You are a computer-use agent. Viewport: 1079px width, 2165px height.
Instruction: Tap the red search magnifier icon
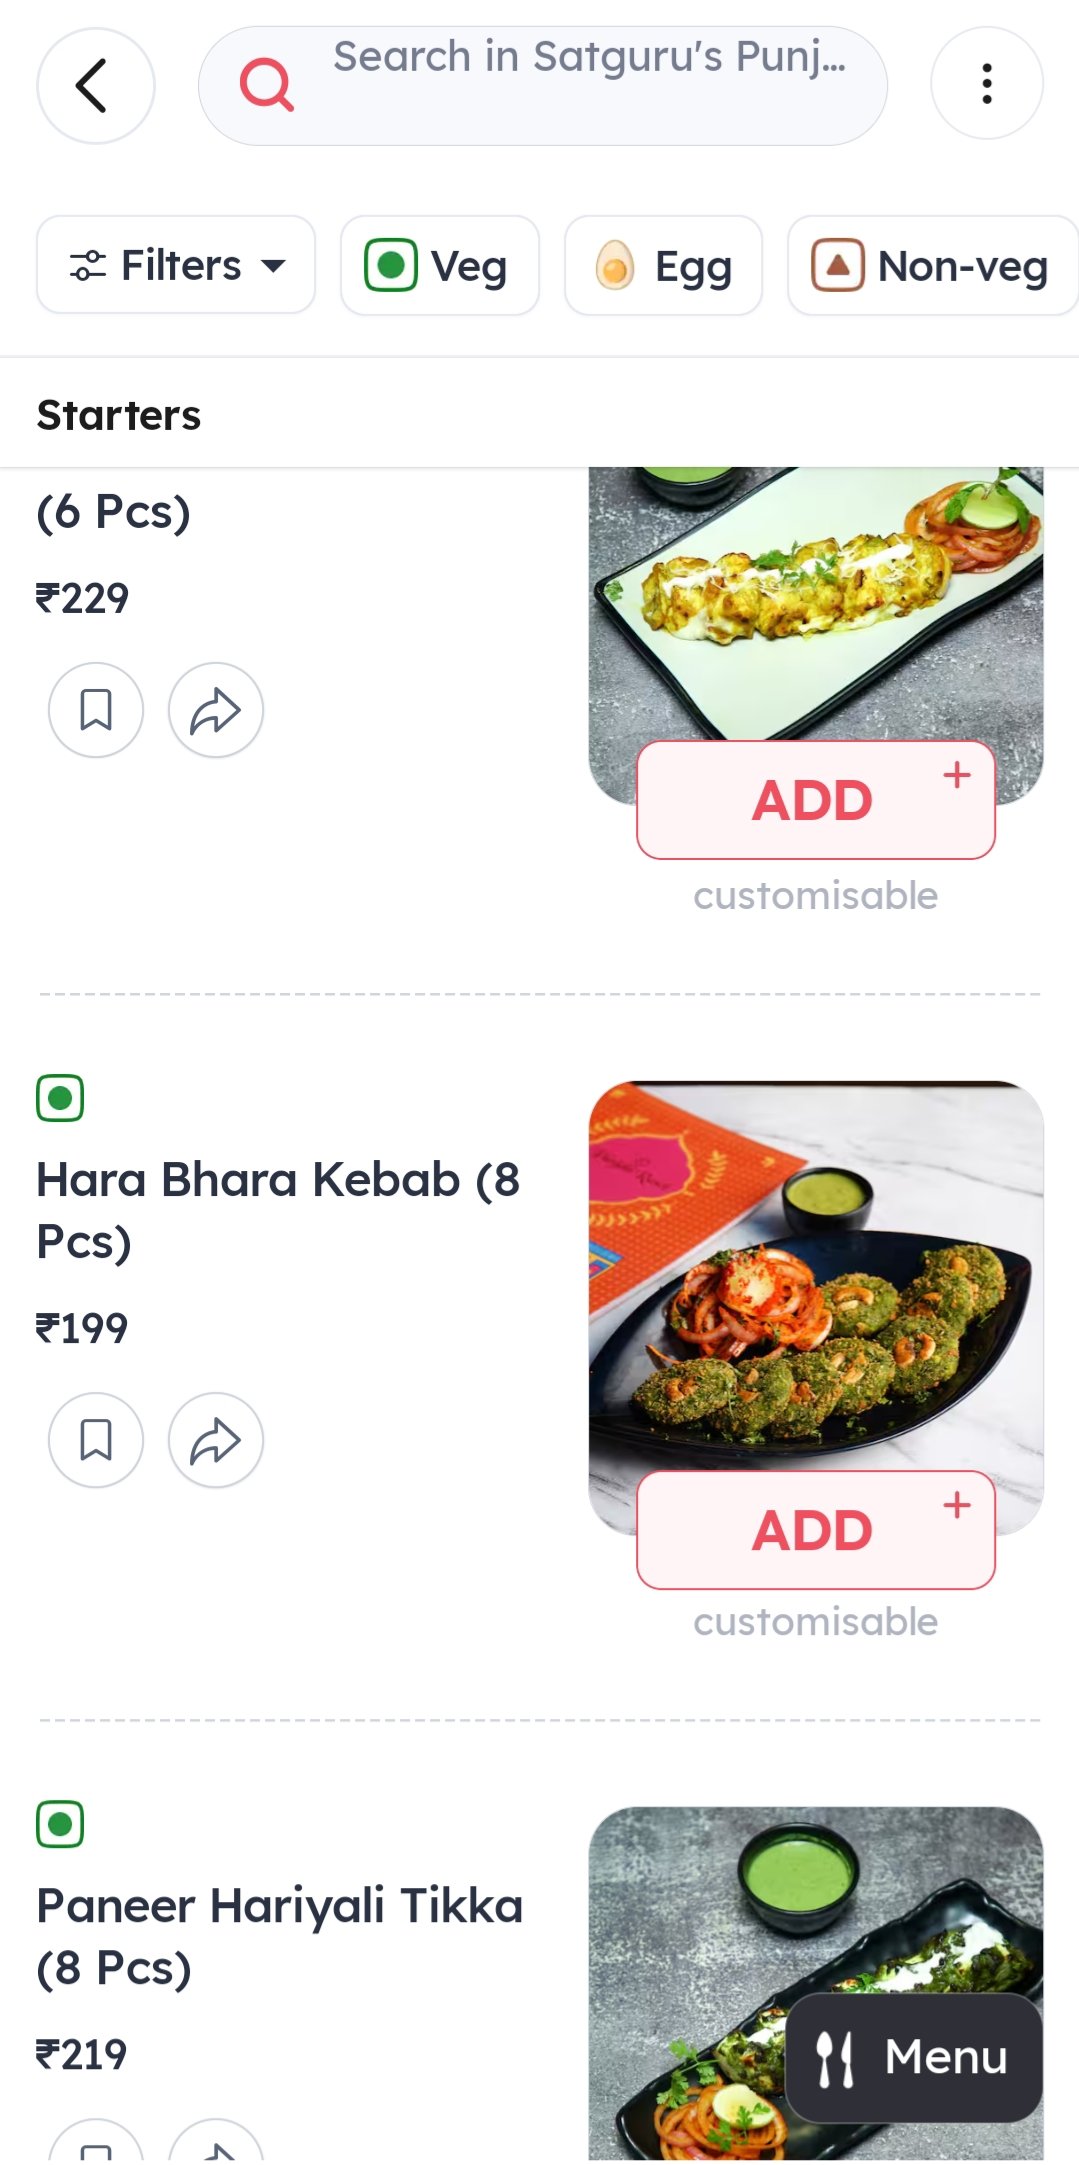pyautogui.click(x=266, y=84)
